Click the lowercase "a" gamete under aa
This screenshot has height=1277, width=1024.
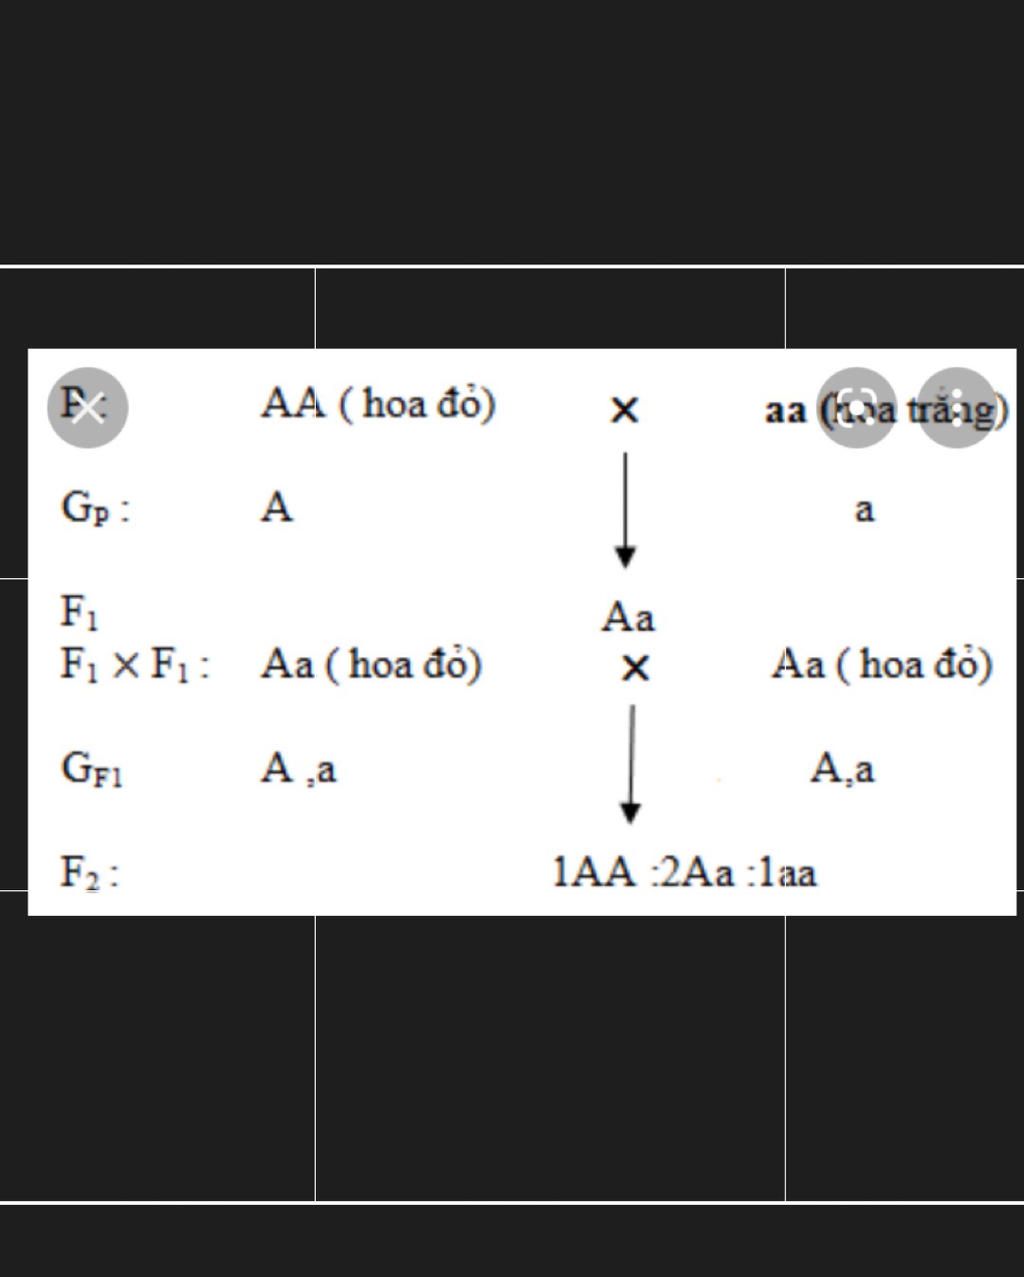(x=864, y=510)
